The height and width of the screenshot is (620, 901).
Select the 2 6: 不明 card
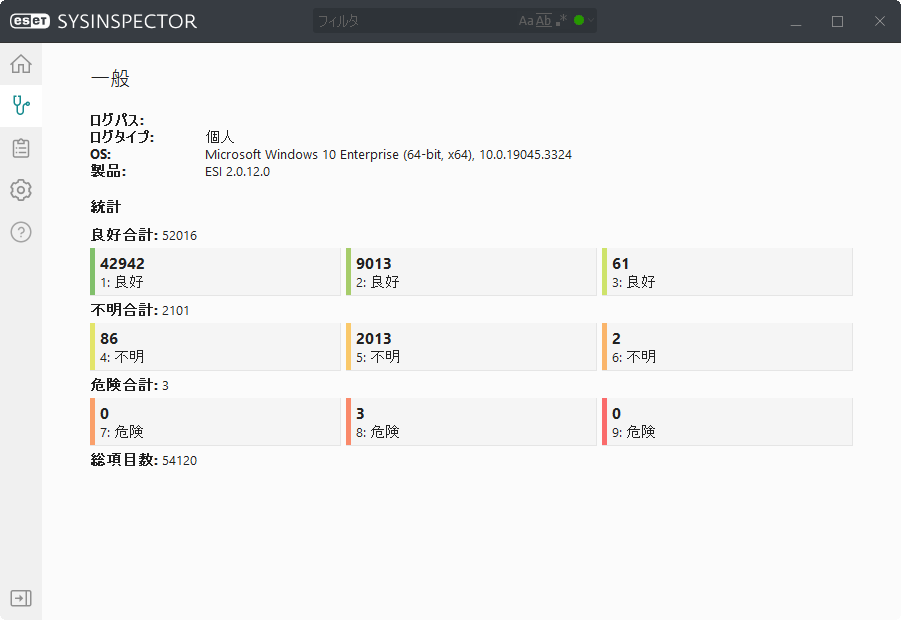click(x=727, y=347)
